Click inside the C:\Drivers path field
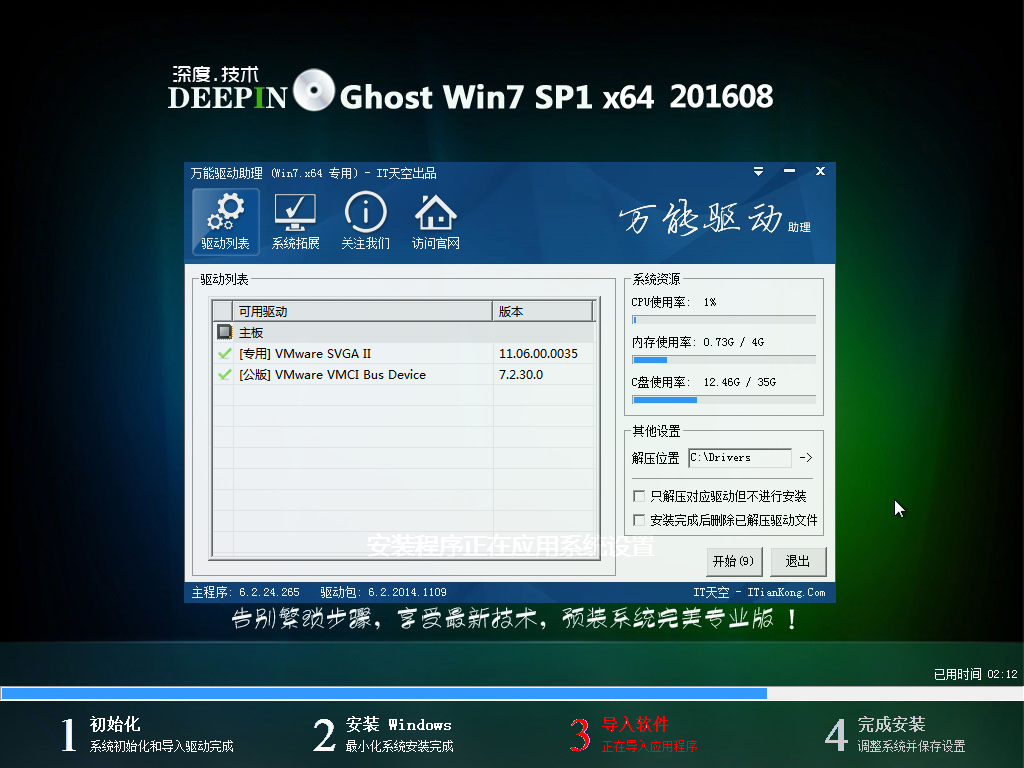Image resolution: width=1024 pixels, height=768 pixels. [738, 457]
